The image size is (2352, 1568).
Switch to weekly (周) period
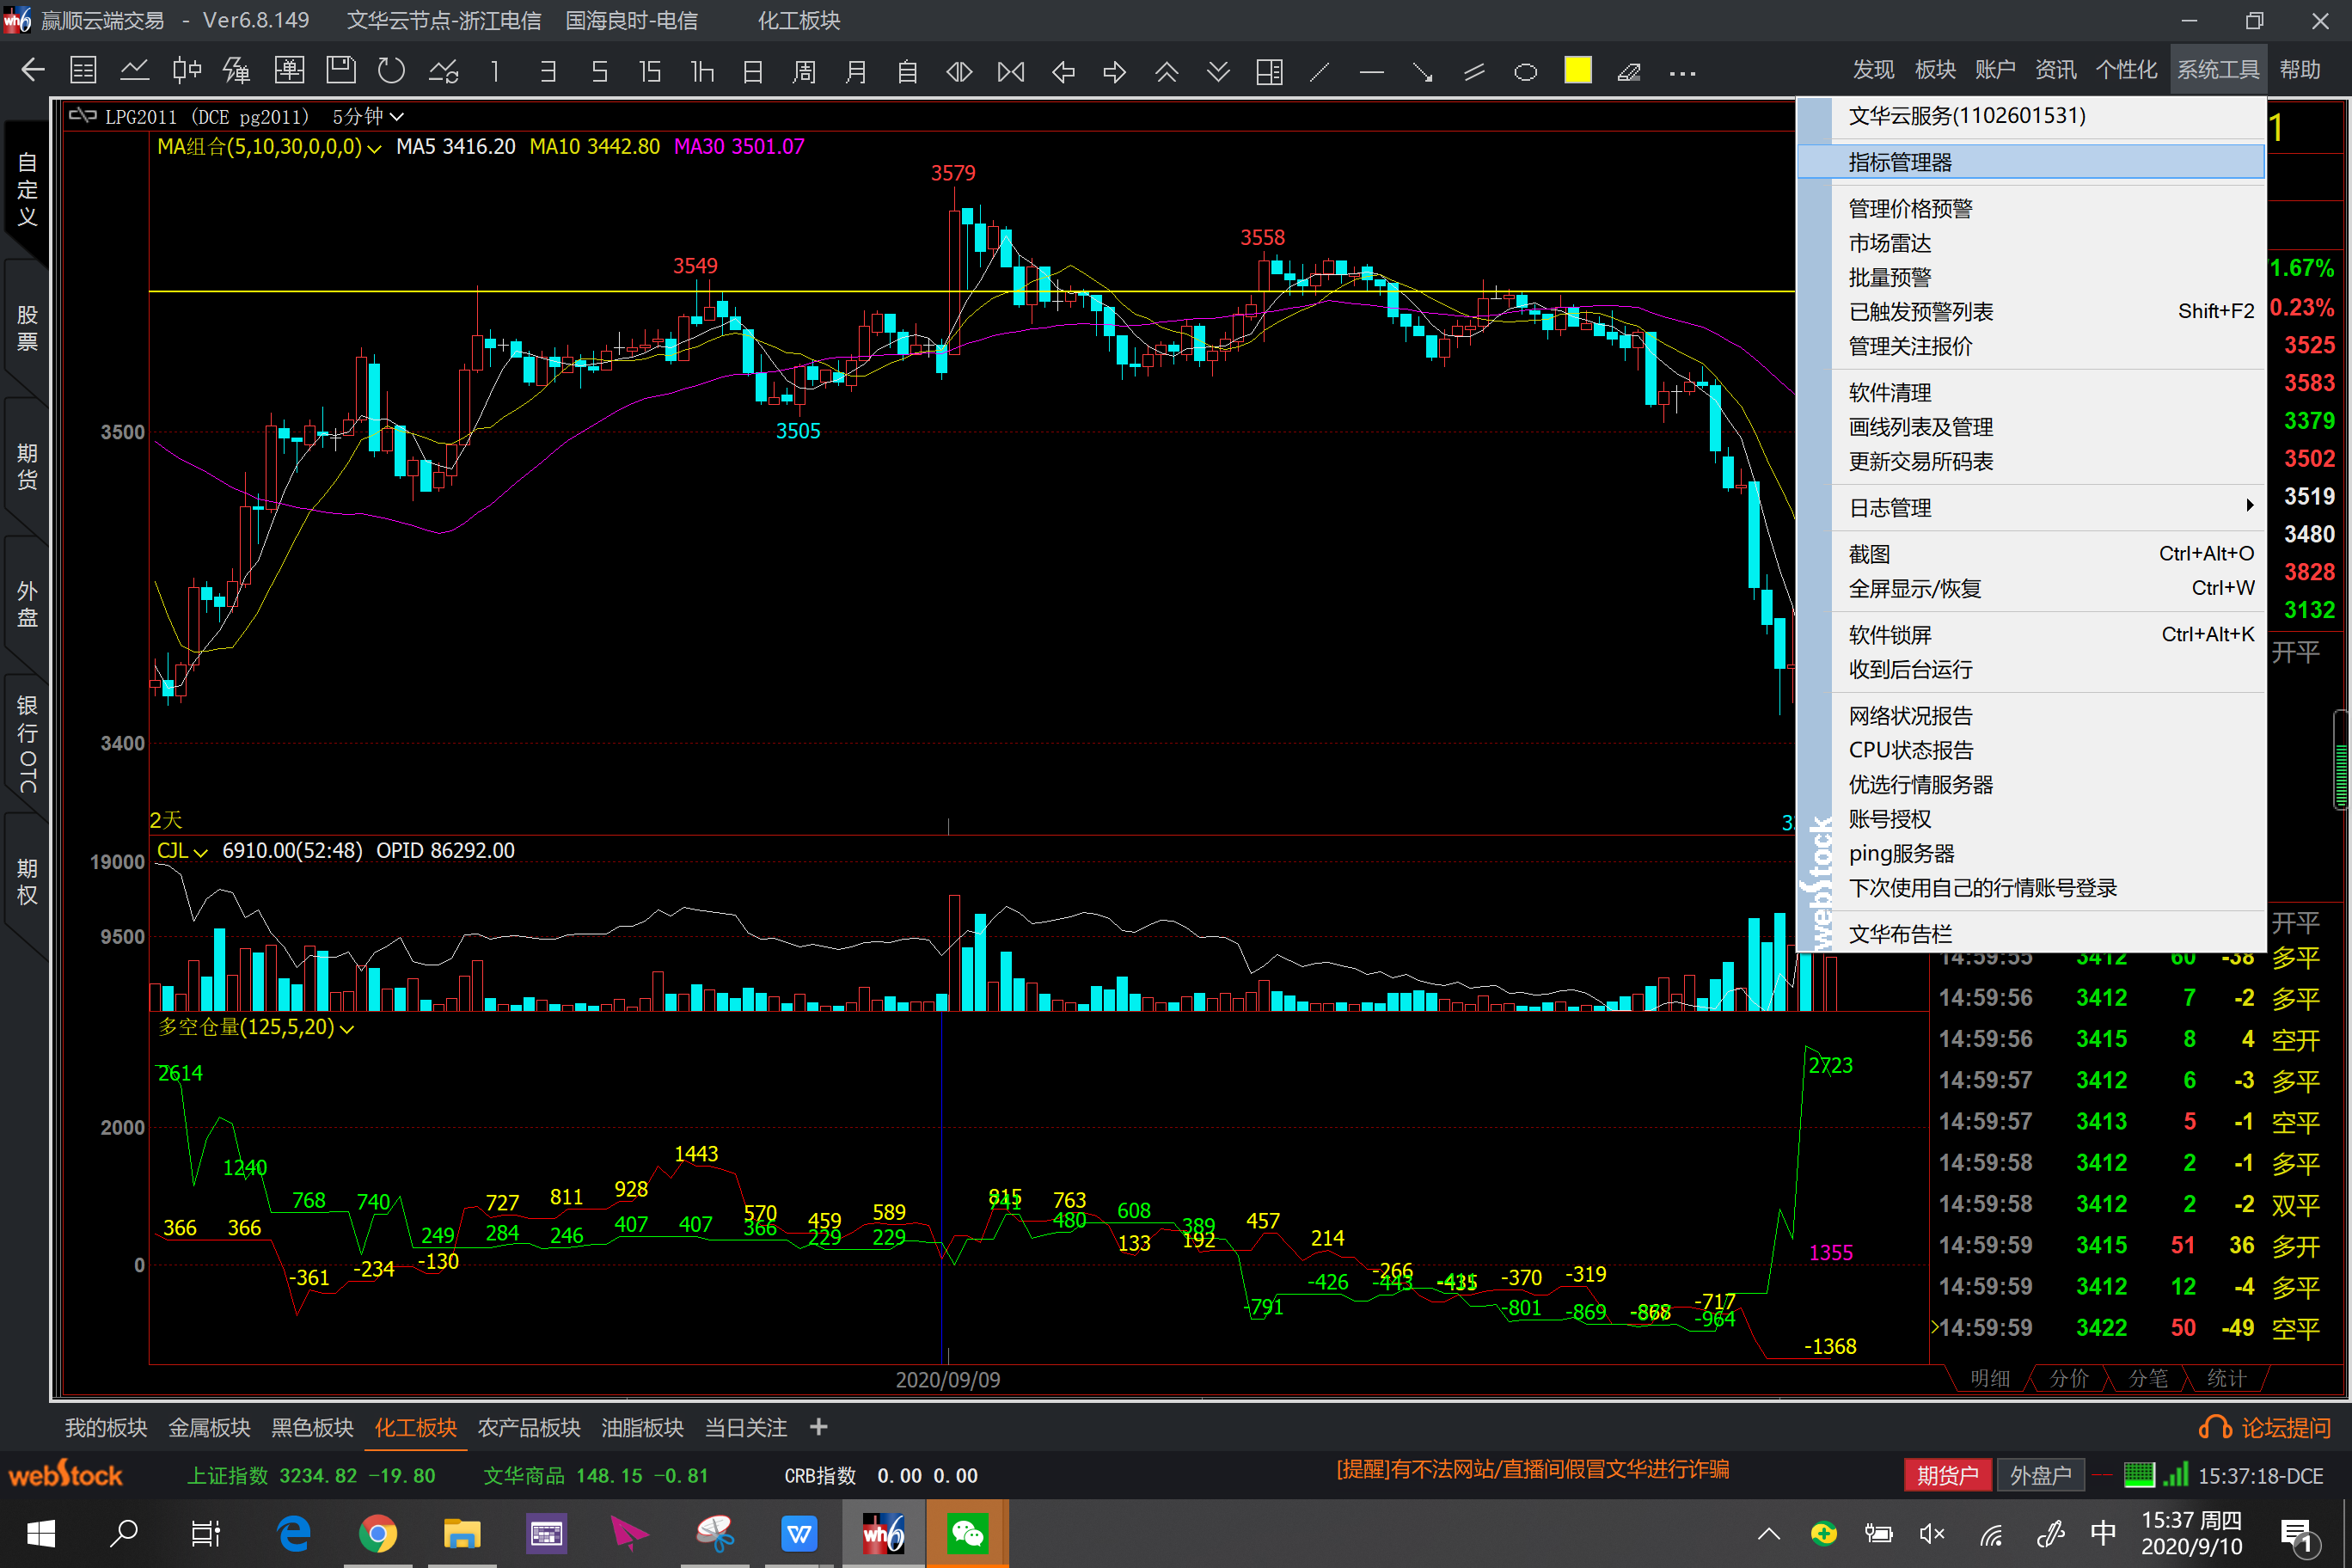click(x=804, y=71)
